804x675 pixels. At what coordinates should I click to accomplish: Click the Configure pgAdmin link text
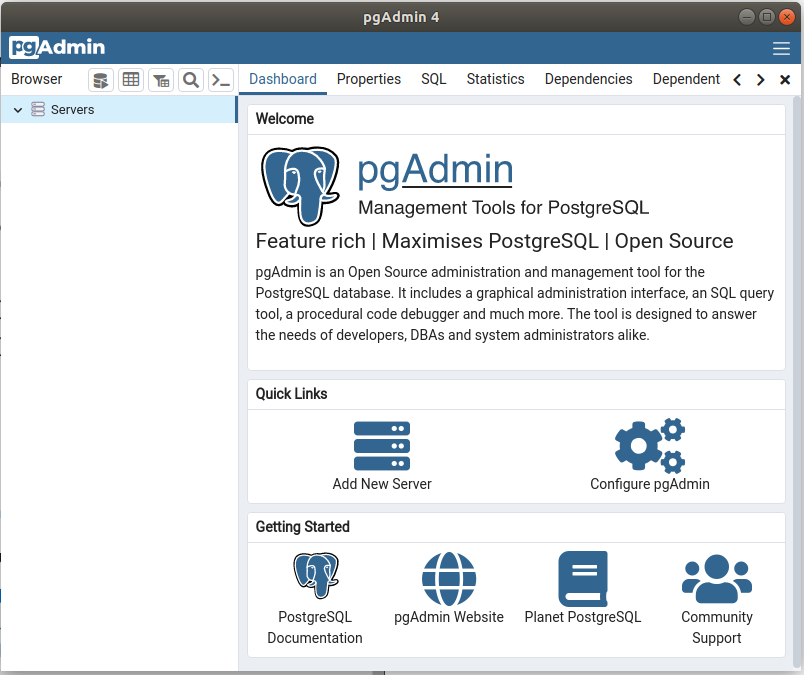[650, 484]
